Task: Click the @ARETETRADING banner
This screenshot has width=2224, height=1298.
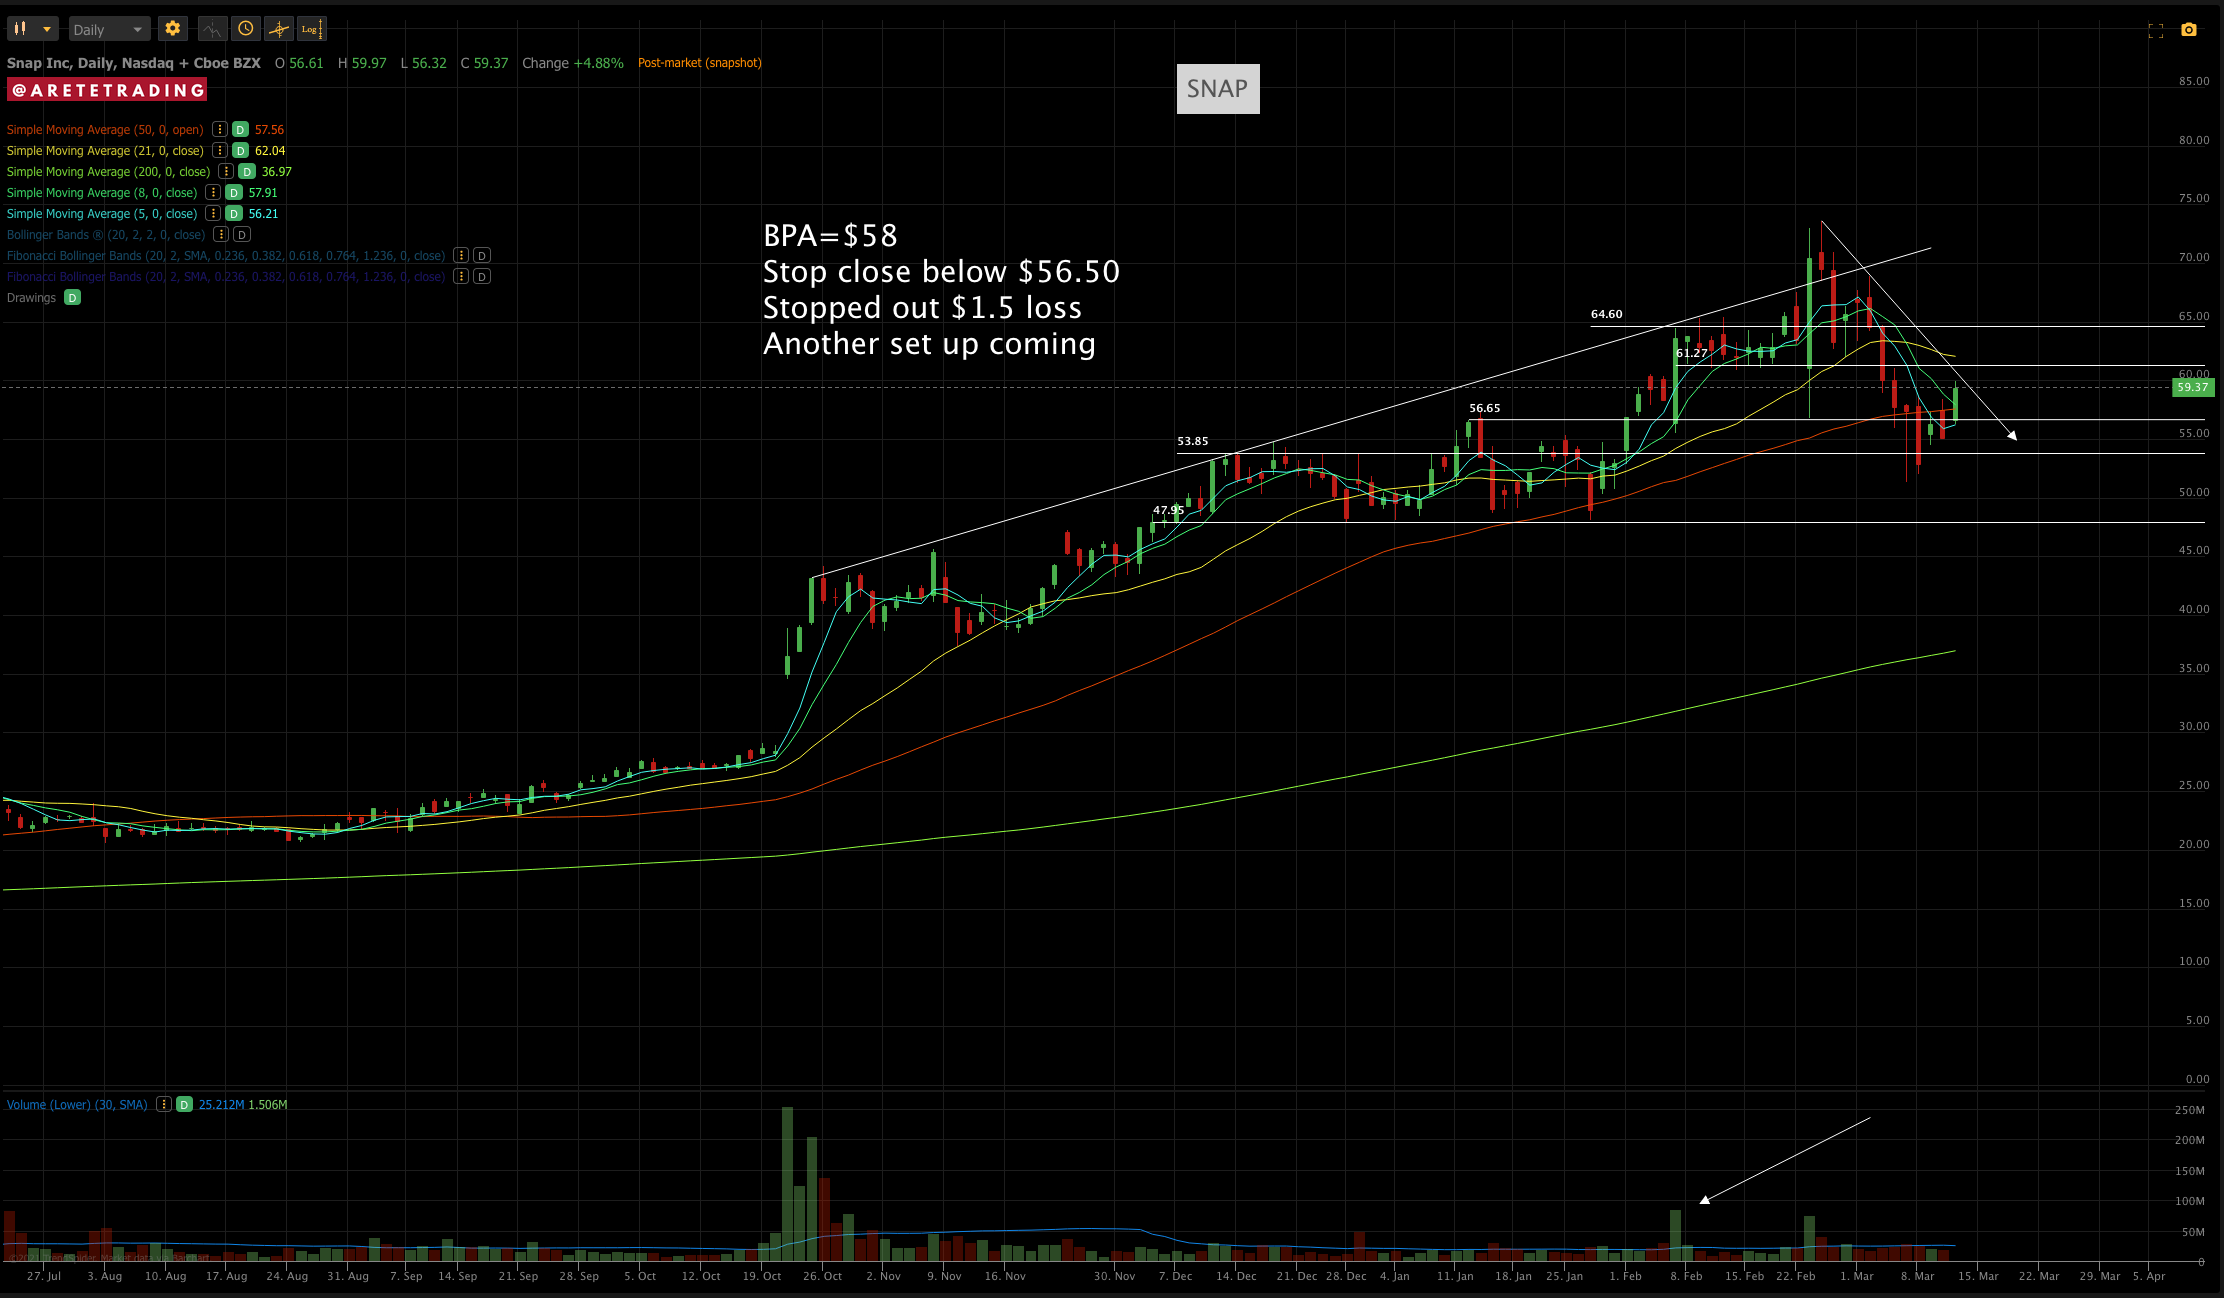Action: pyautogui.click(x=107, y=91)
